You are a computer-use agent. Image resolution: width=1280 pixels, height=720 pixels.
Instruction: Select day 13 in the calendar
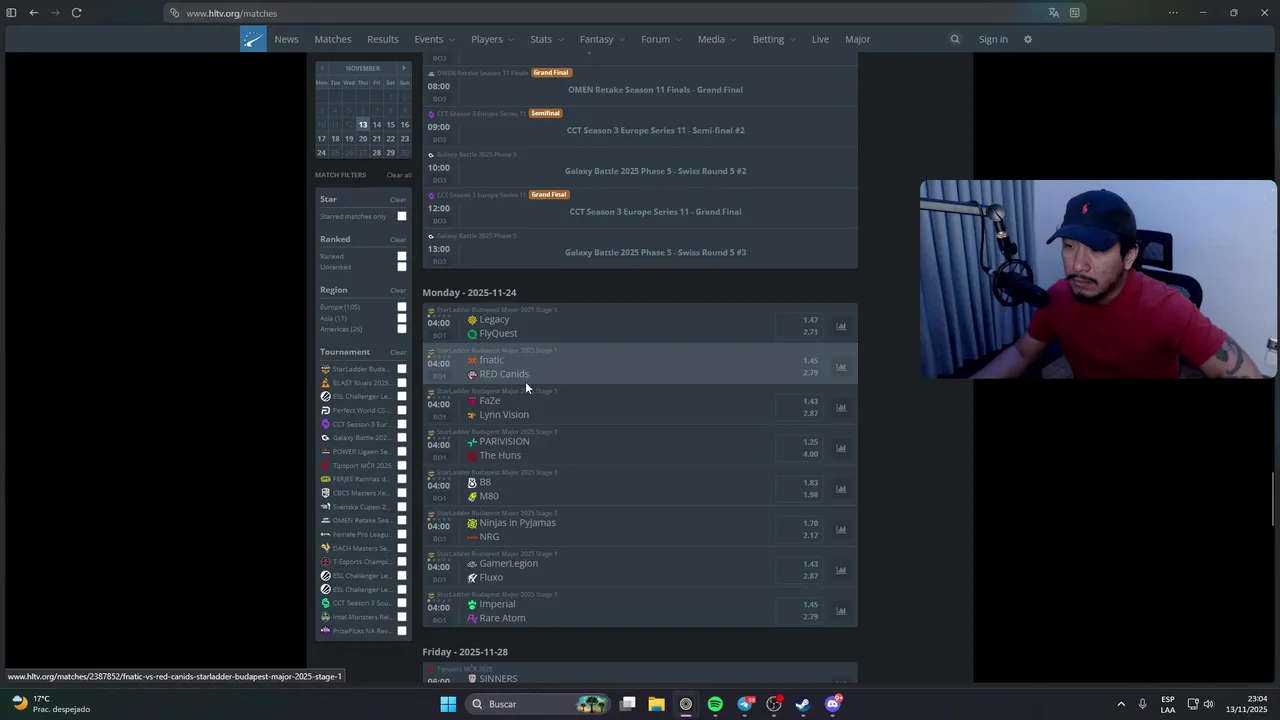pyautogui.click(x=363, y=125)
